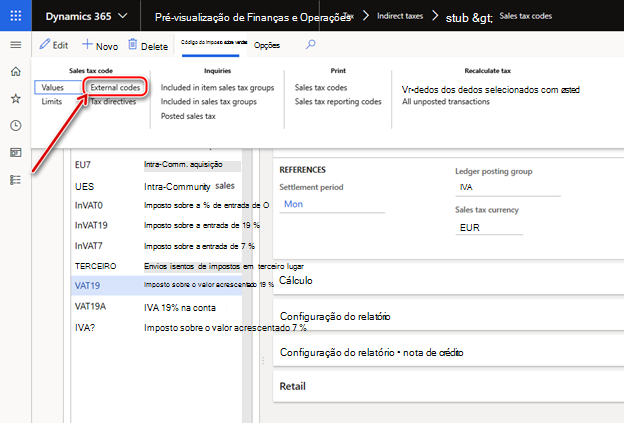Select the InVAT7 tax code row
This screenshot has height=423, width=624.
click(157, 246)
